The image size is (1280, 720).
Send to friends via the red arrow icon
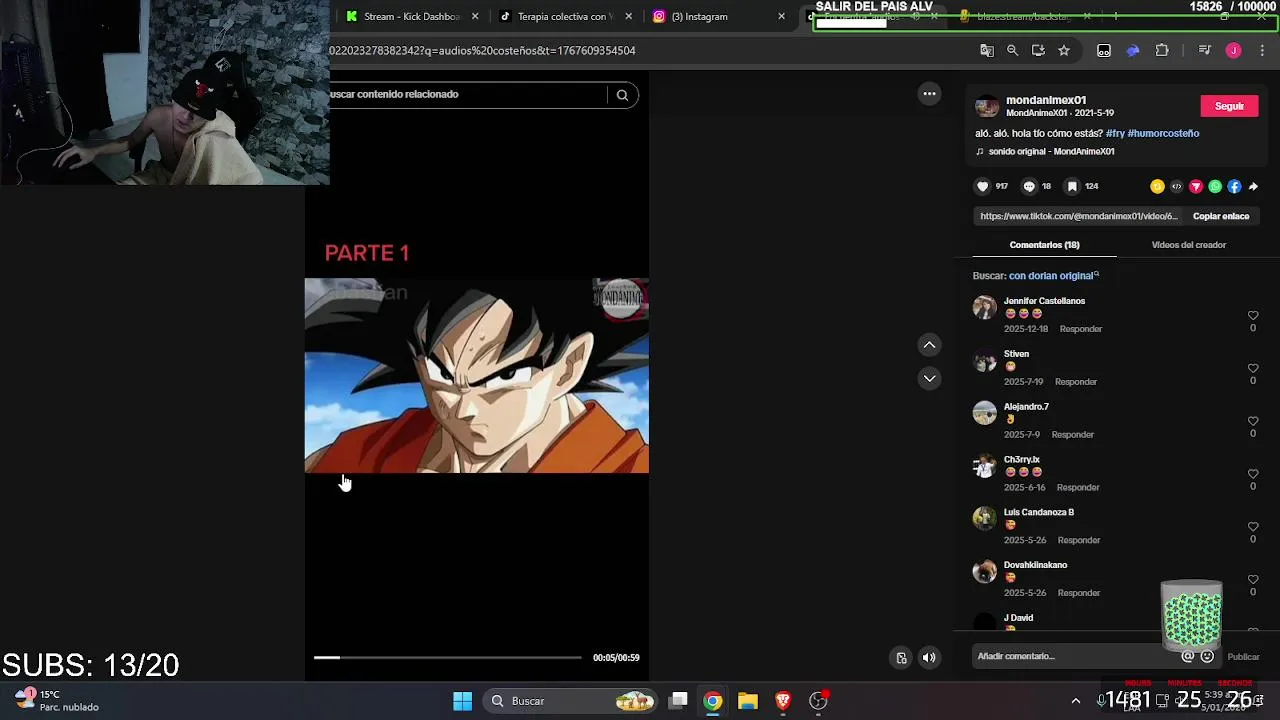pos(1196,186)
